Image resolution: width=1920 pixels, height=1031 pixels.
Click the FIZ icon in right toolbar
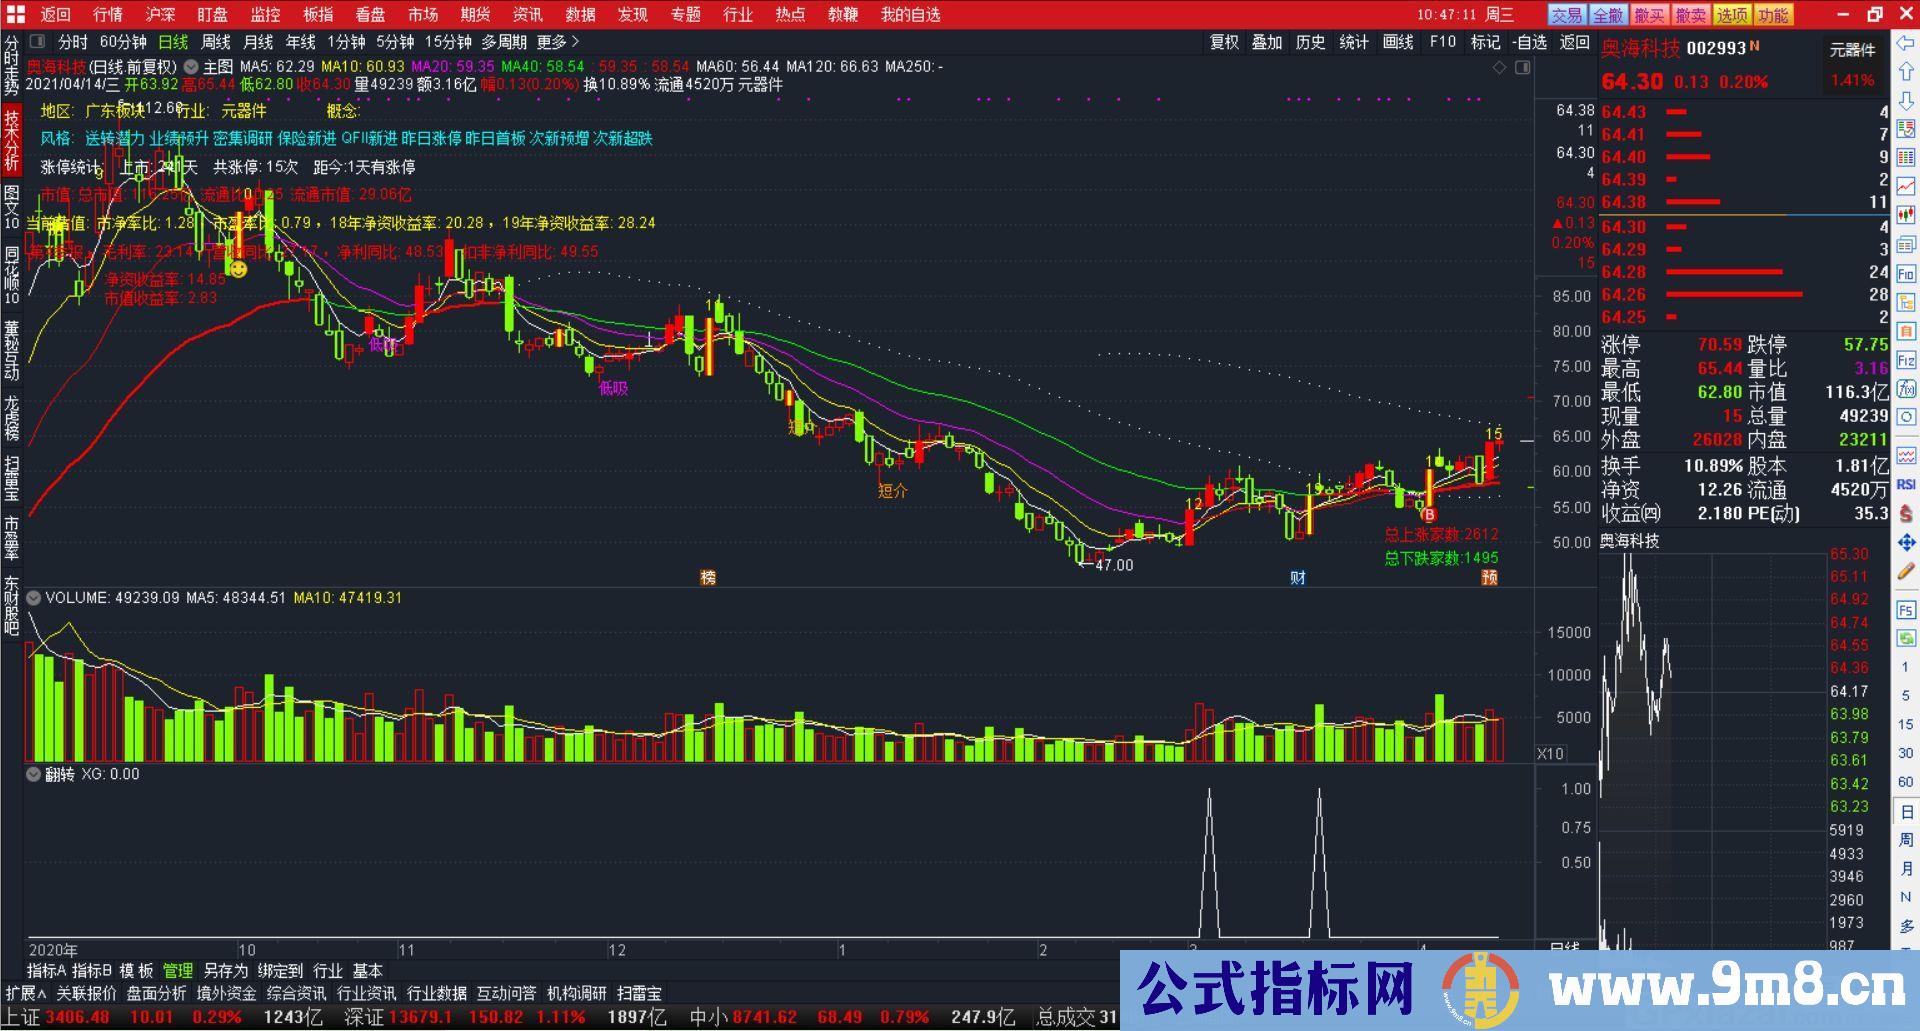(1905, 360)
